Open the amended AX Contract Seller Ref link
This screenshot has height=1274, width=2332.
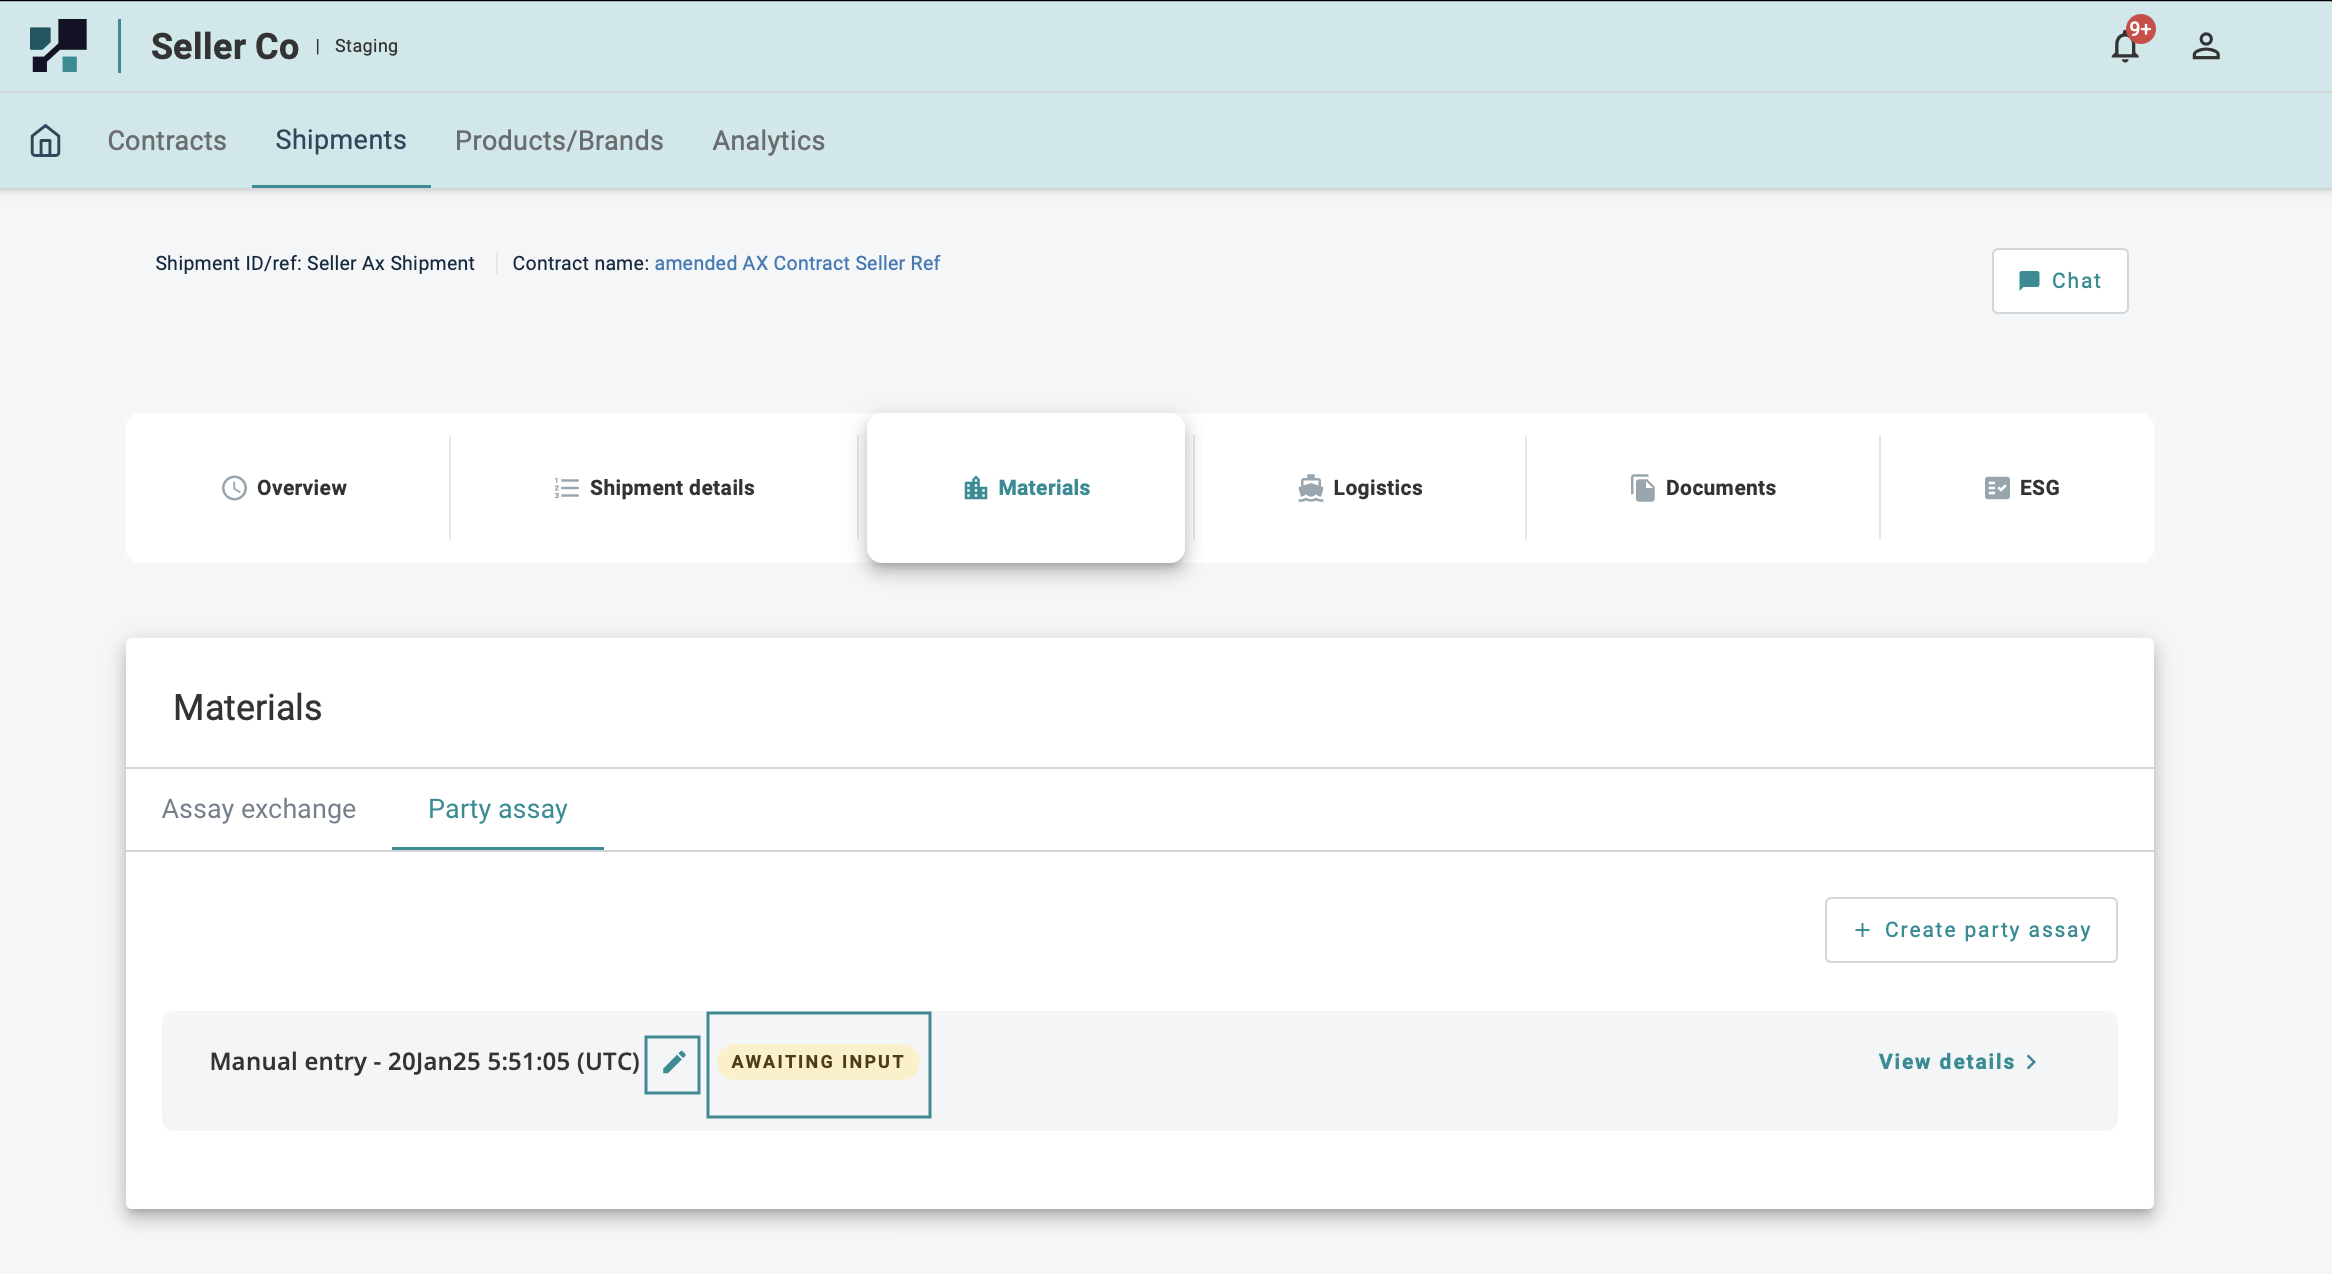(x=797, y=263)
